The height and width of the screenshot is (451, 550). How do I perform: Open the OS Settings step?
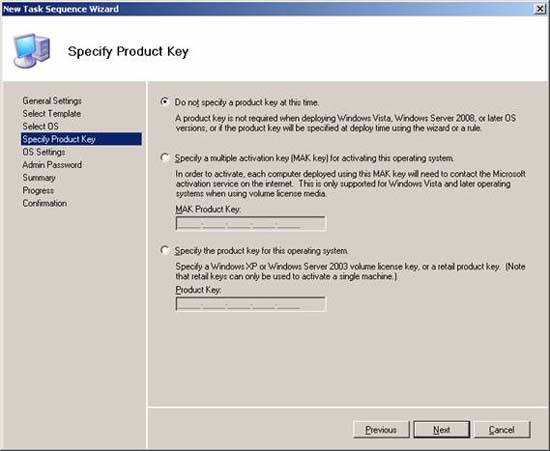[43, 152]
